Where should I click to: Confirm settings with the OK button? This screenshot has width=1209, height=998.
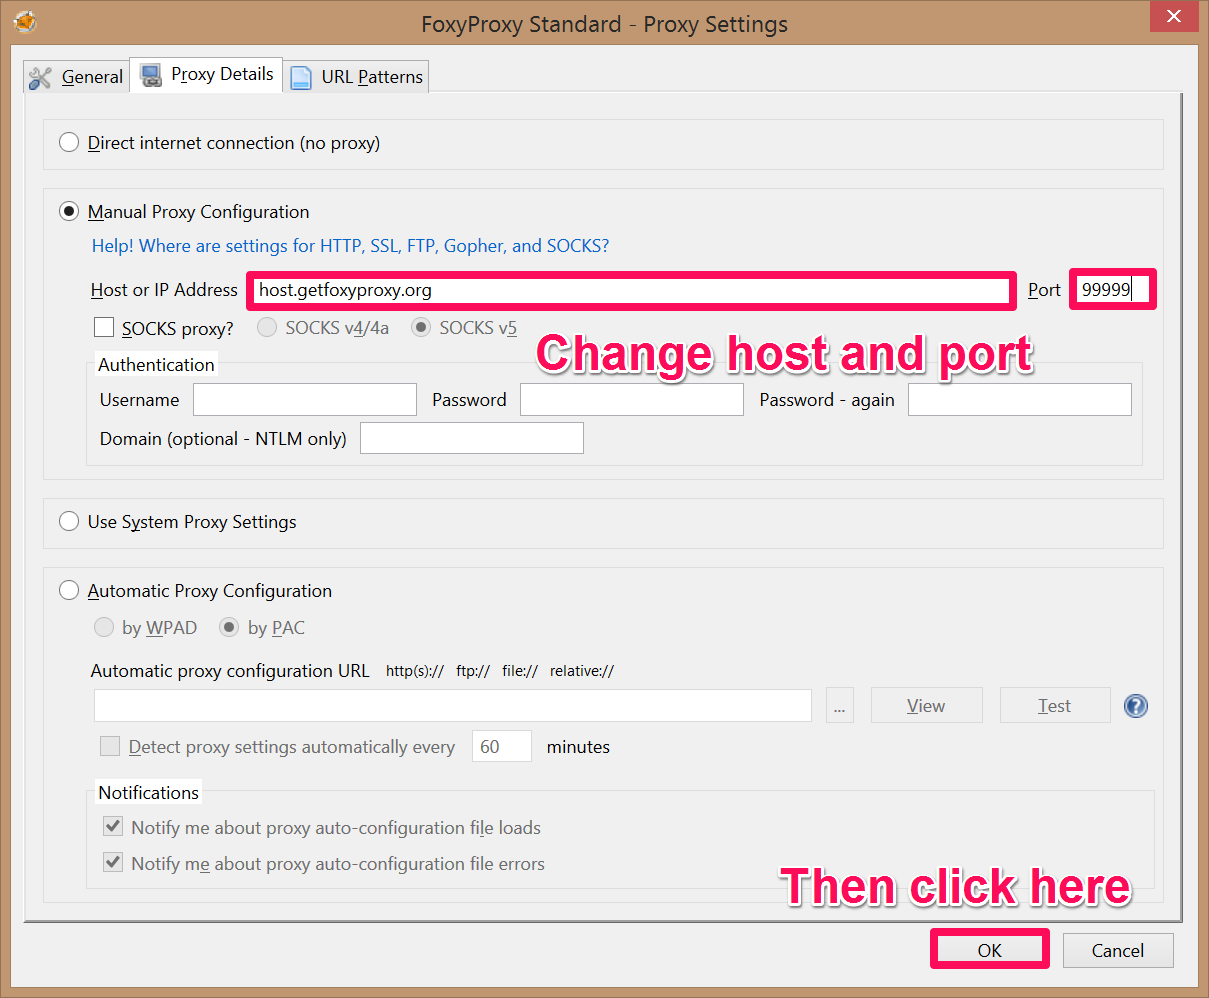pyautogui.click(x=990, y=950)
